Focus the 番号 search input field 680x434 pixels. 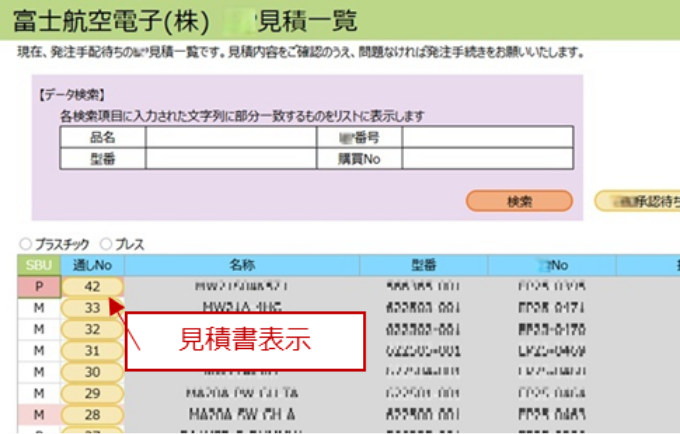[x=487, y=137]
